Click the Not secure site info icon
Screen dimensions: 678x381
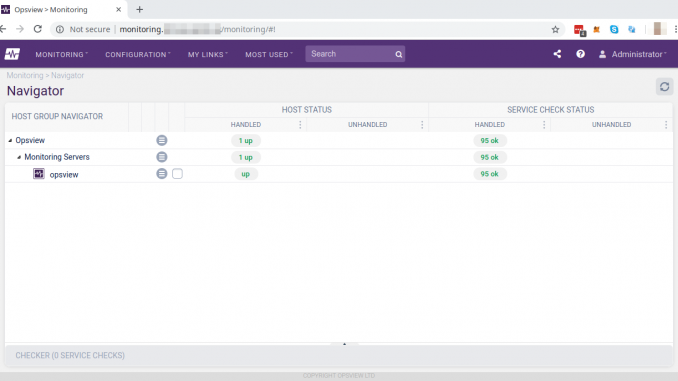click(x=60, y=29)
